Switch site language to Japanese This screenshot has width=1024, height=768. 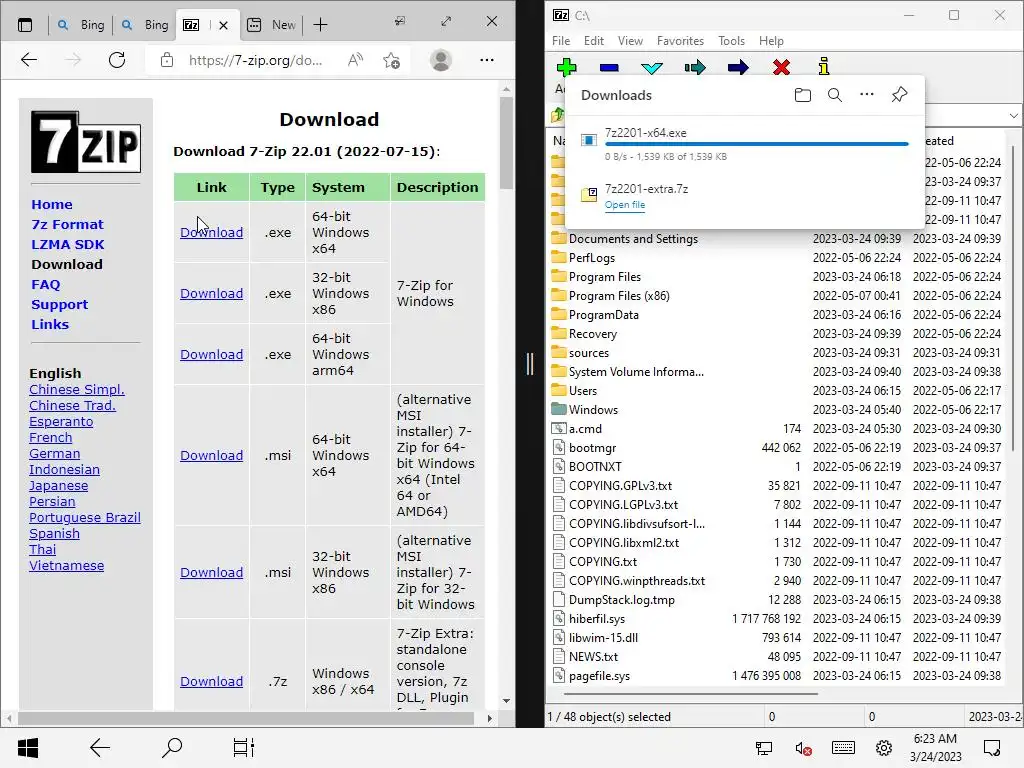(58, 486)
